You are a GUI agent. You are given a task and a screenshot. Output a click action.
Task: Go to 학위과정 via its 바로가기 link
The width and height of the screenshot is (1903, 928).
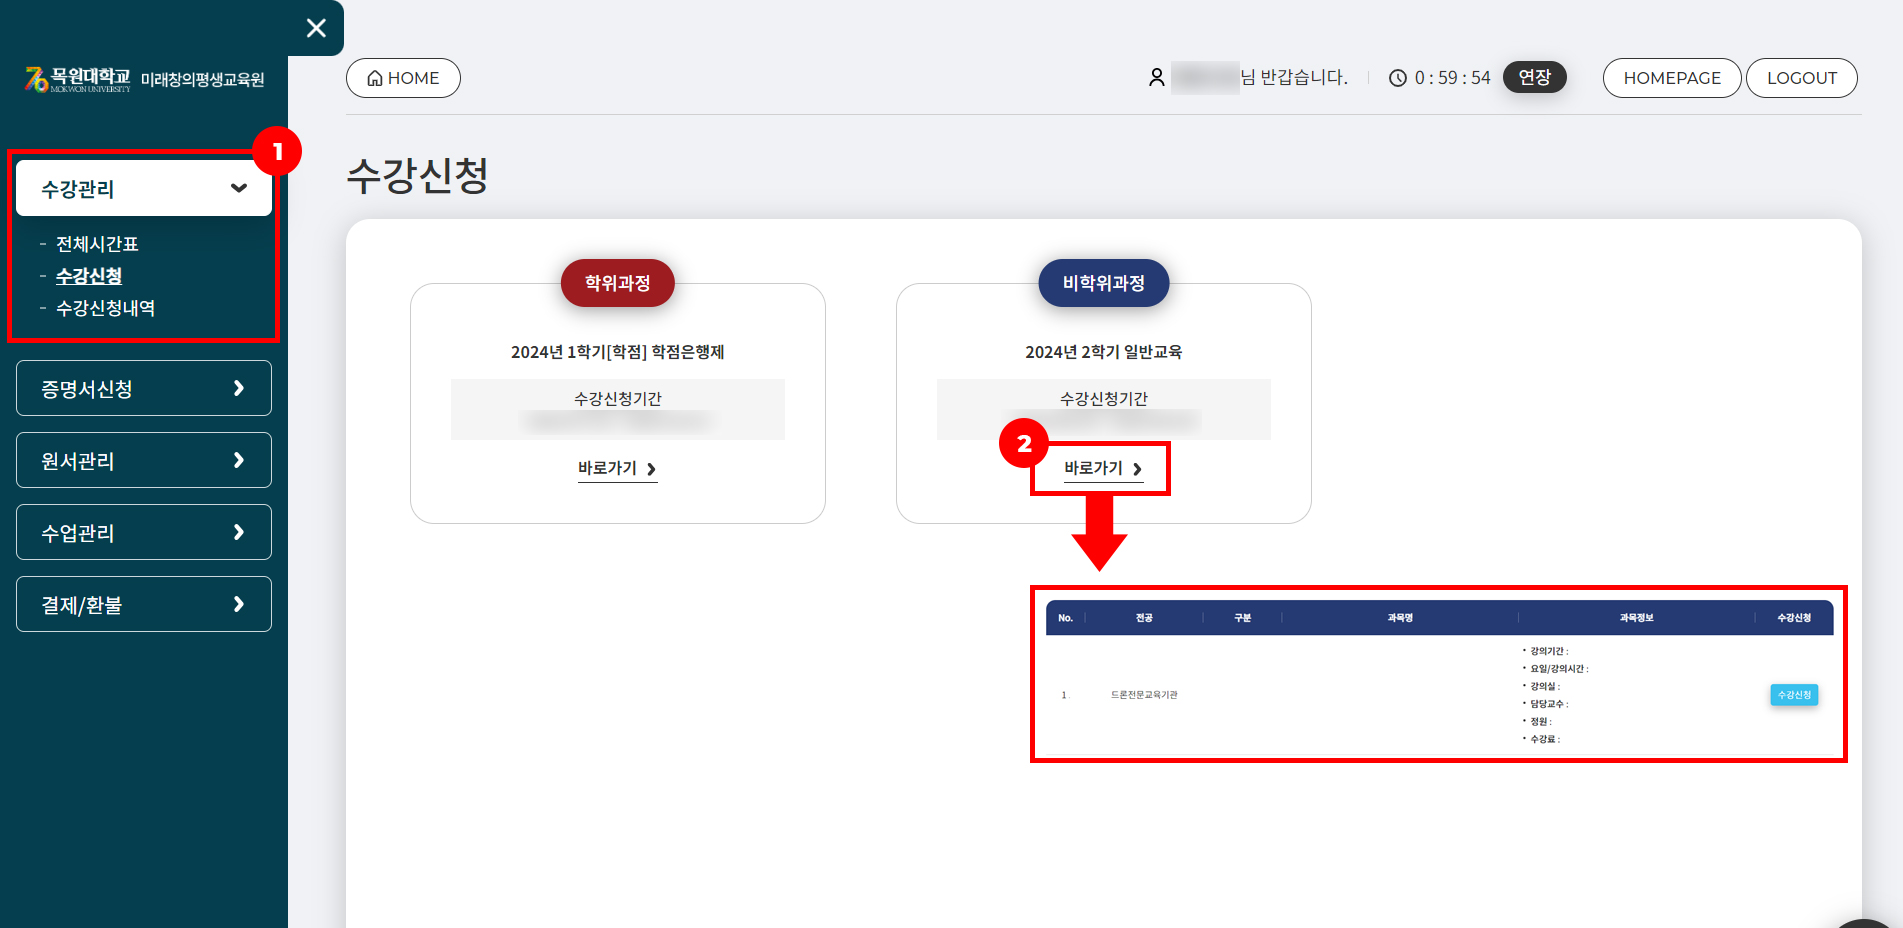coord(617,469)
